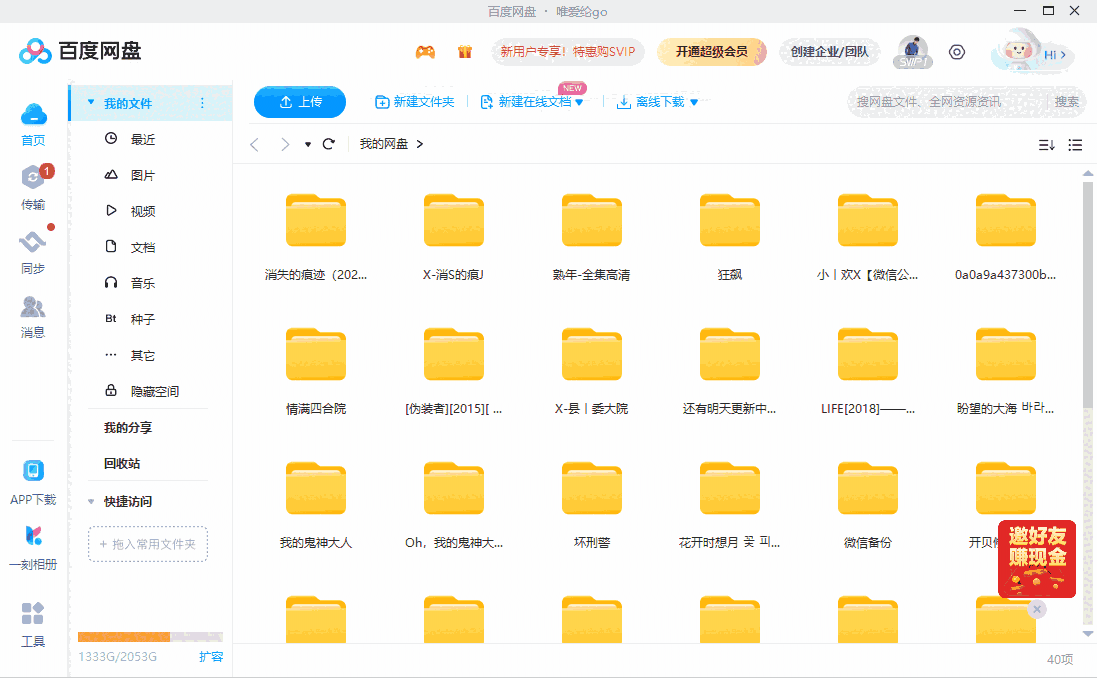This screenshot has width=1097, height=678.
Task: Click the 扩容 expand storage link
Action: point(211,657)
